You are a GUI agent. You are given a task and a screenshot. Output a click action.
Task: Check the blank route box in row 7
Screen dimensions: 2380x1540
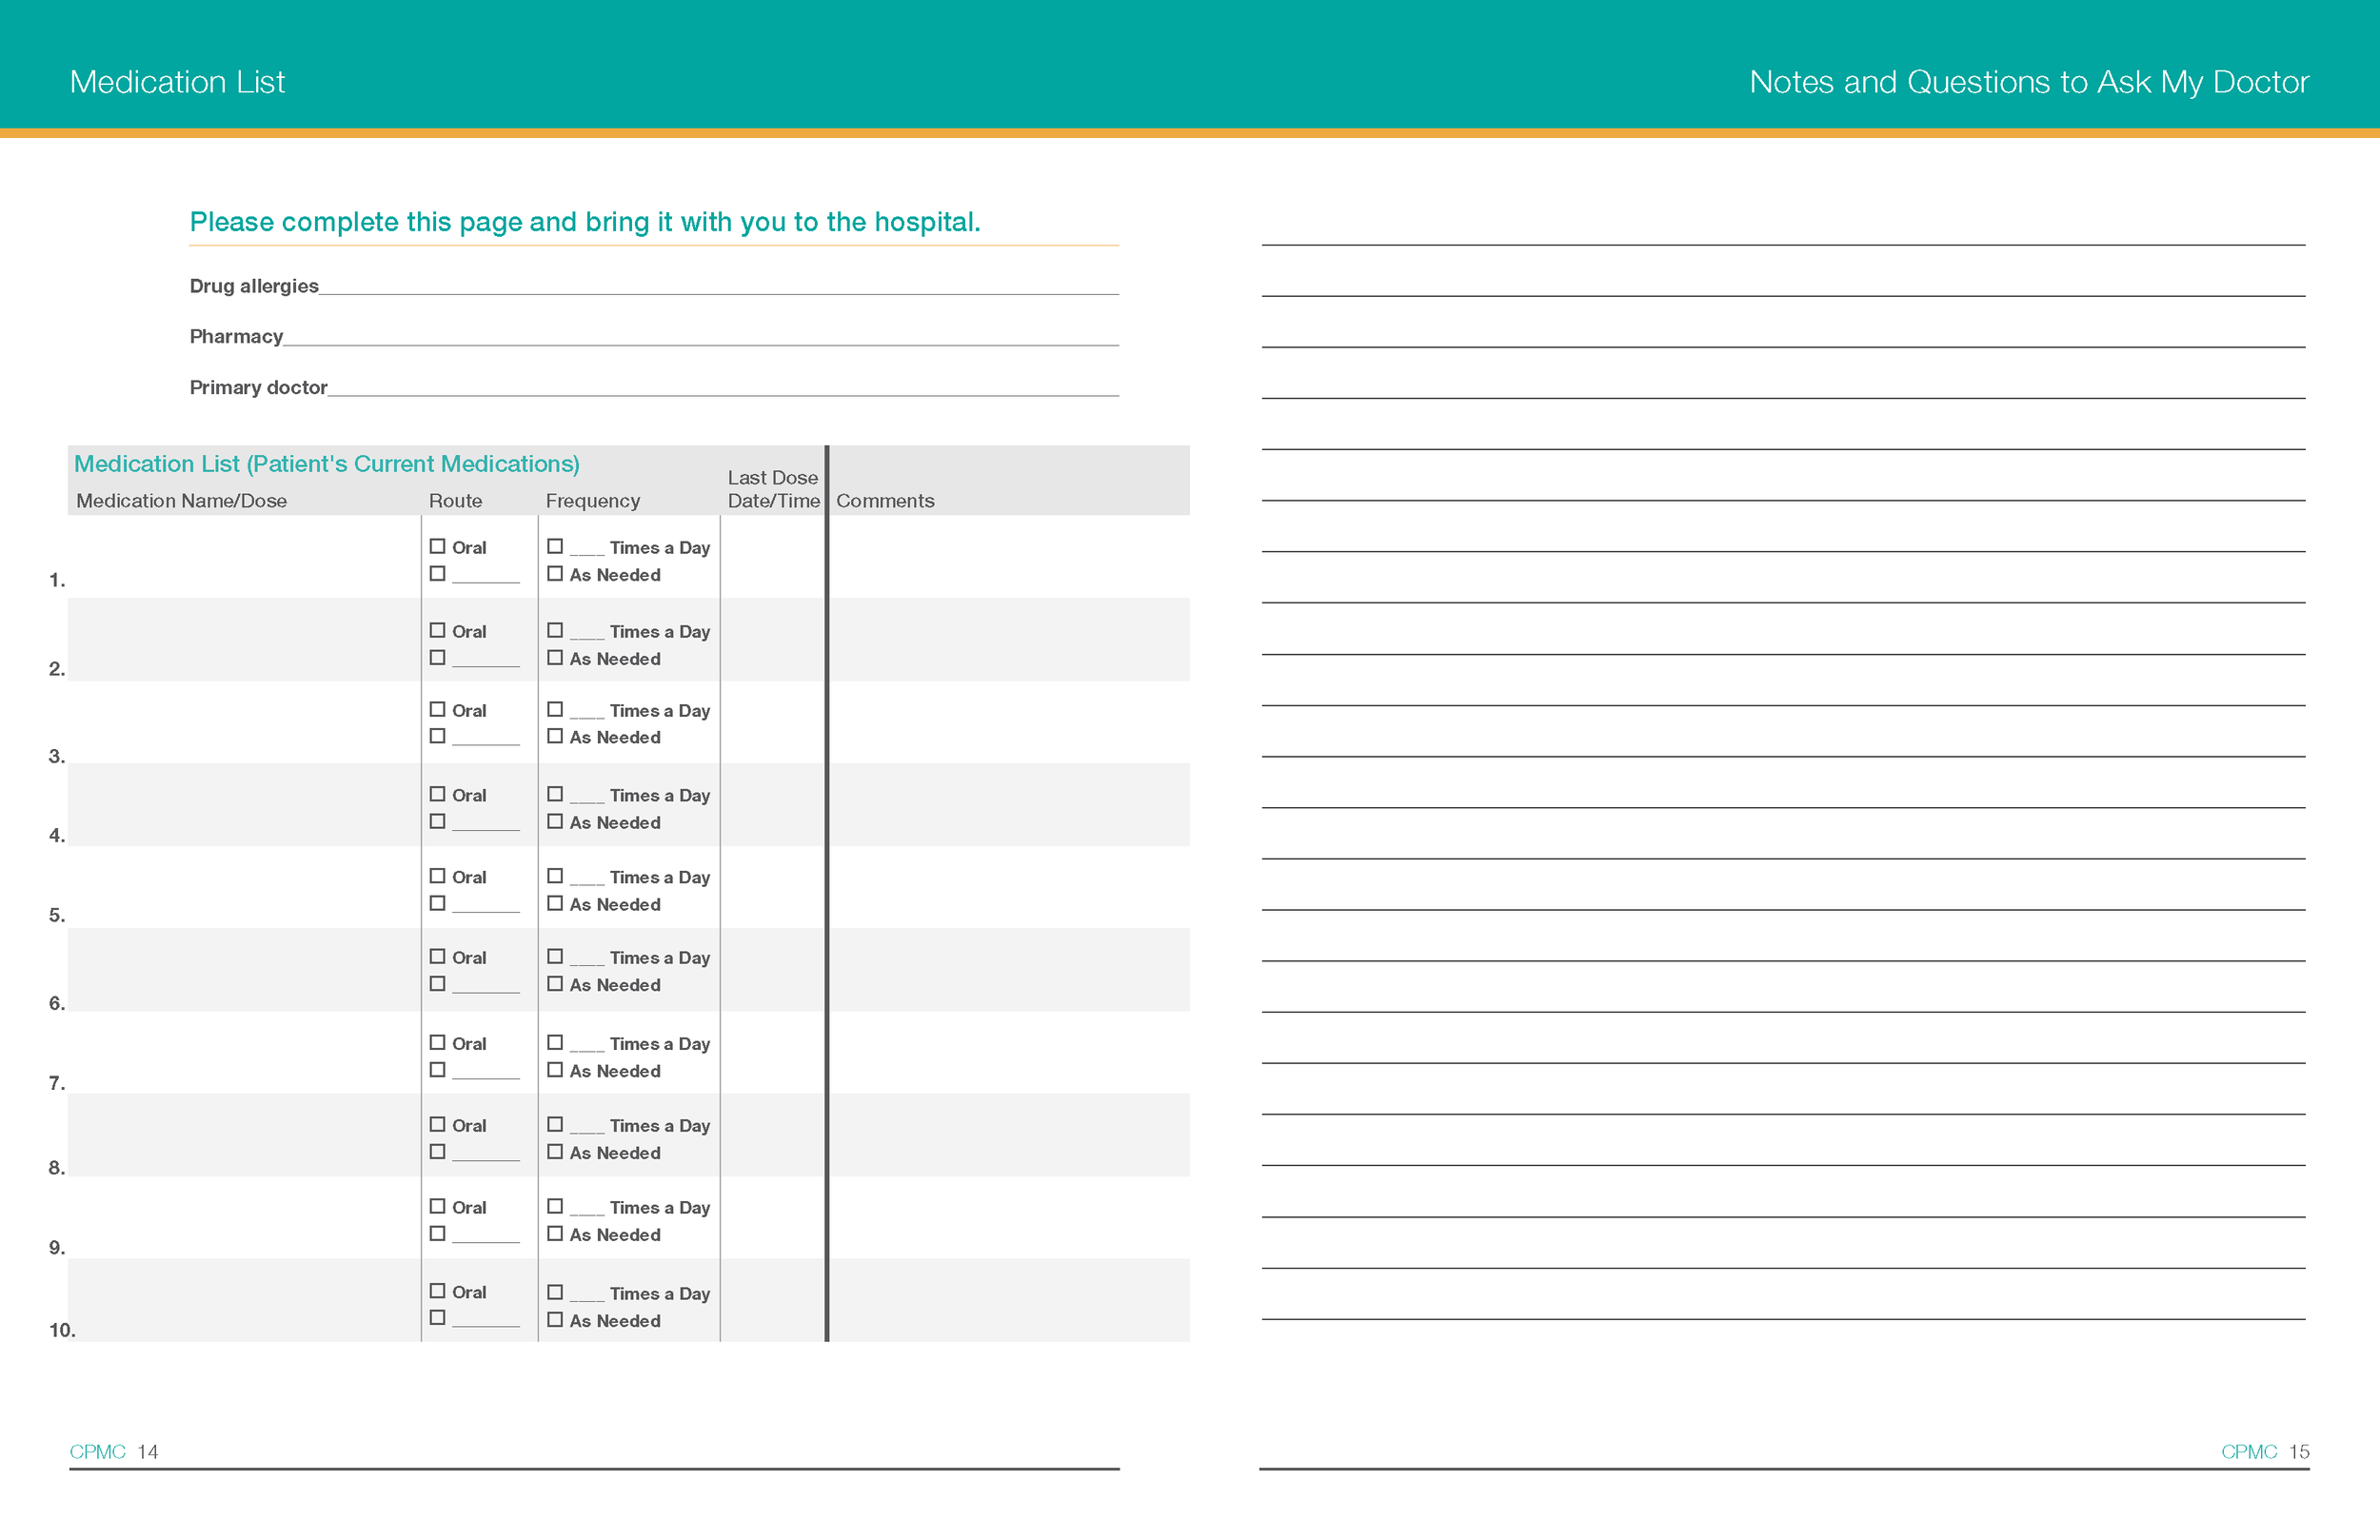pyautogui.click(x=437, y=1069)
